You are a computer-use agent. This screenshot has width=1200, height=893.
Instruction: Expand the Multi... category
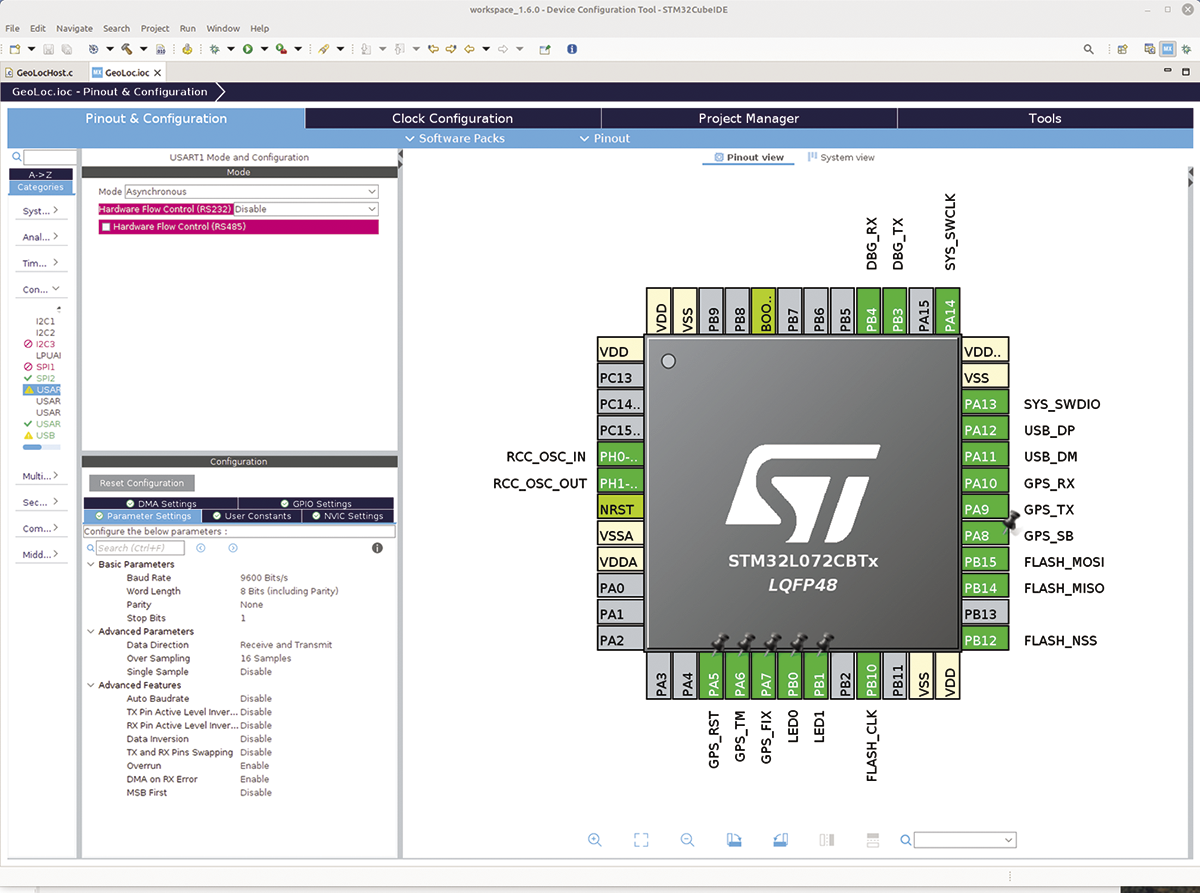40,476
